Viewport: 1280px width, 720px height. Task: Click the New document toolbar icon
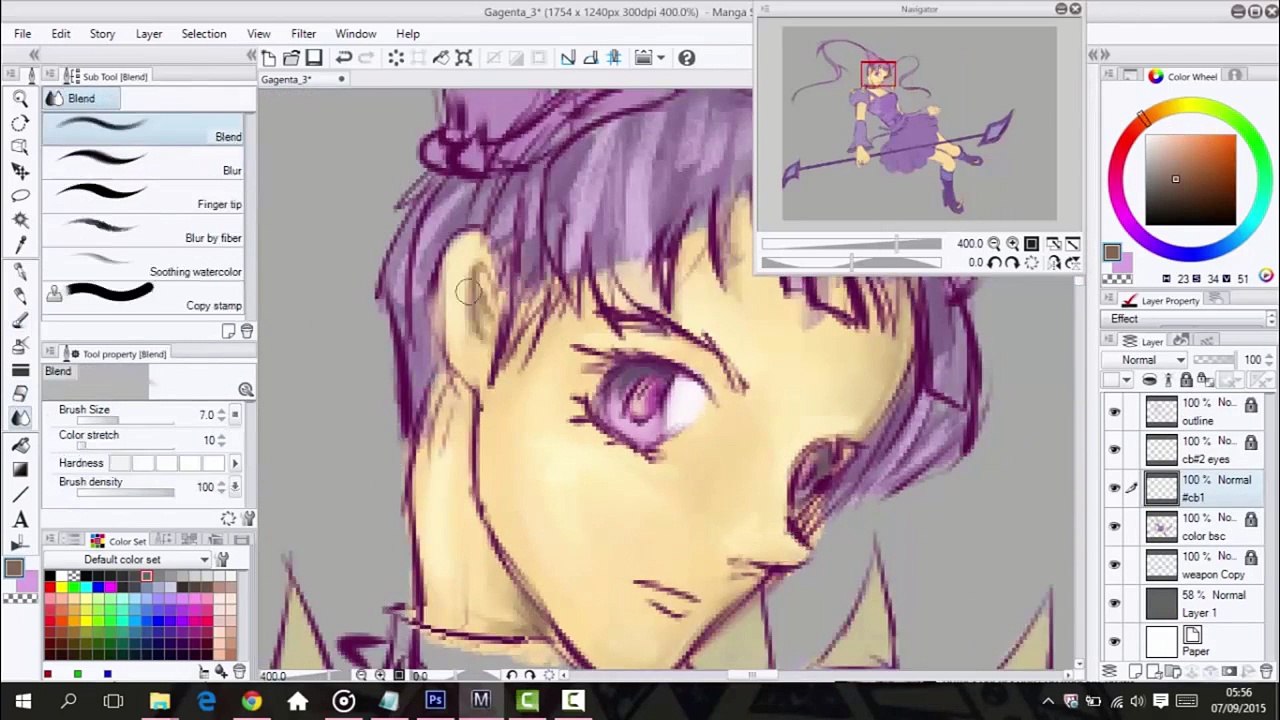pos(268,58)
